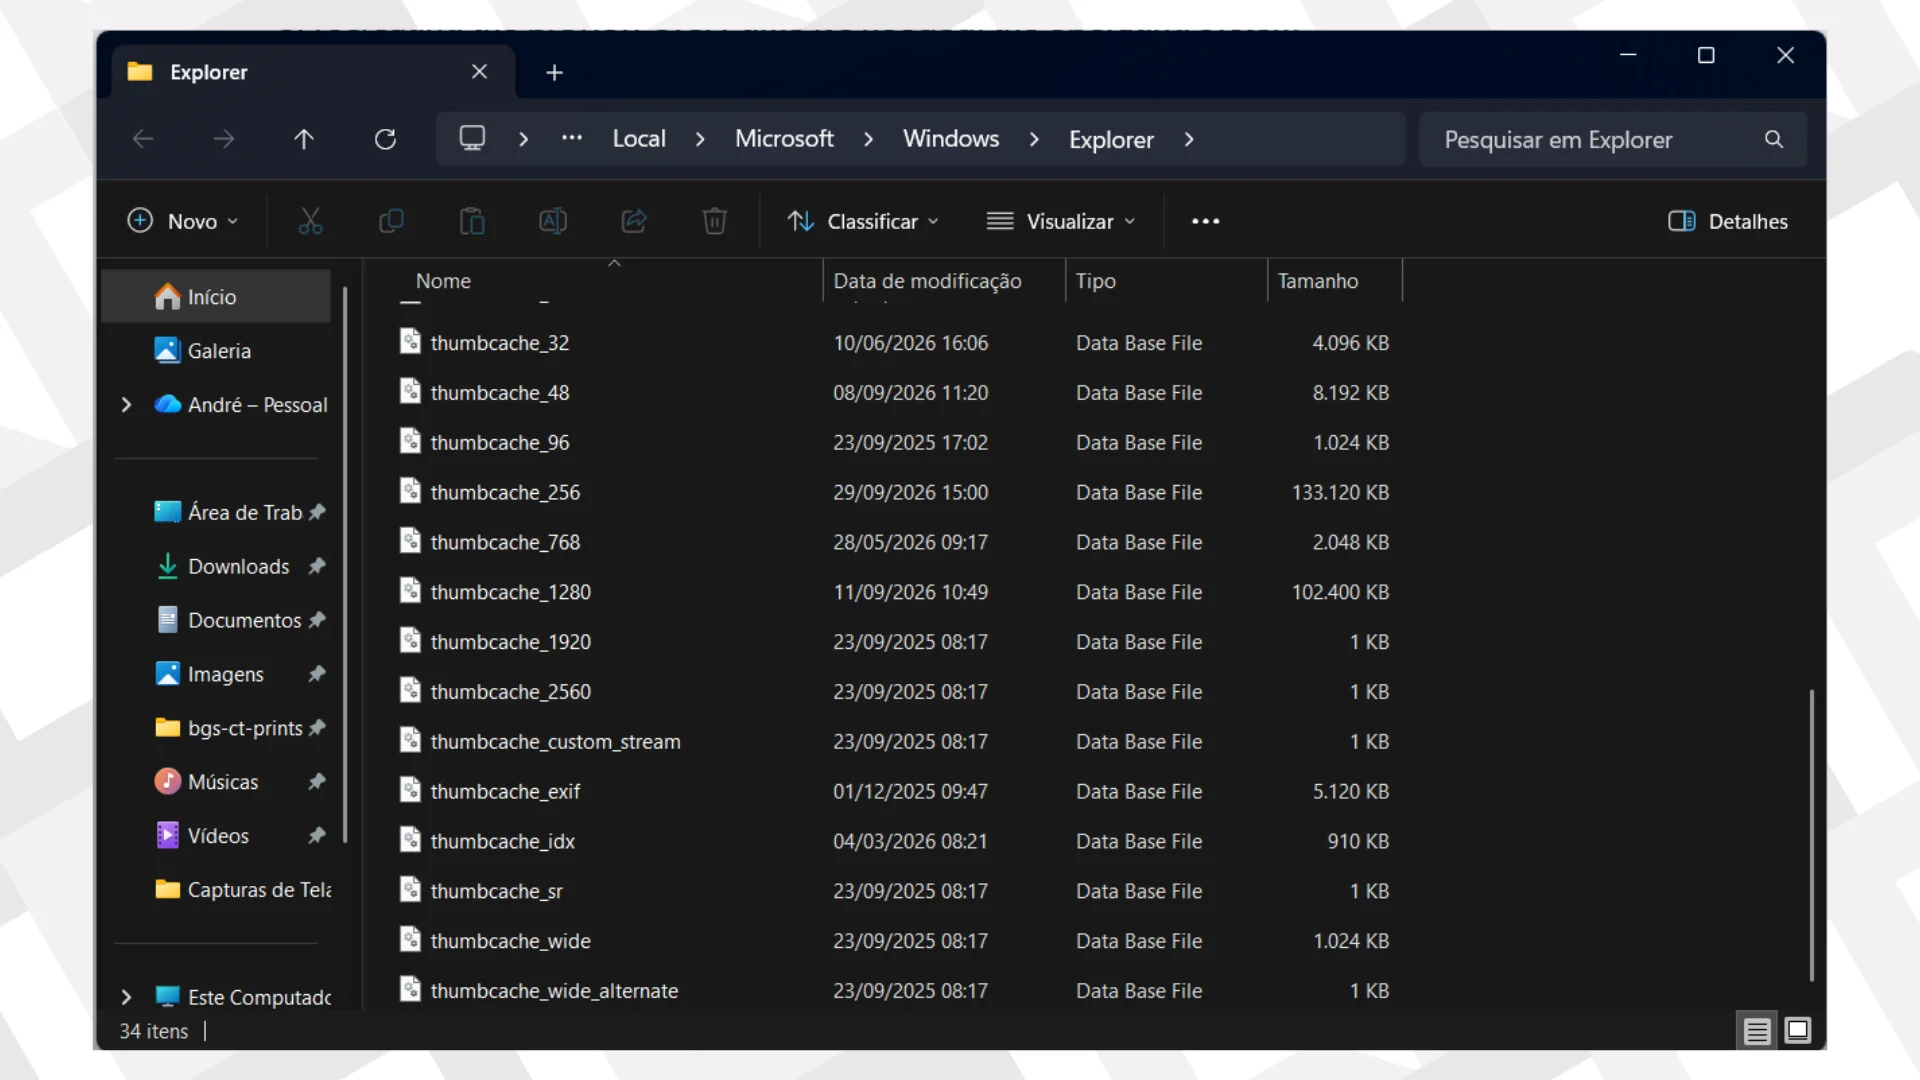Sort by Tamanho column header
This screenshot has height=1080, width=1920.
pyautogui.click(x=1334, y=281)
